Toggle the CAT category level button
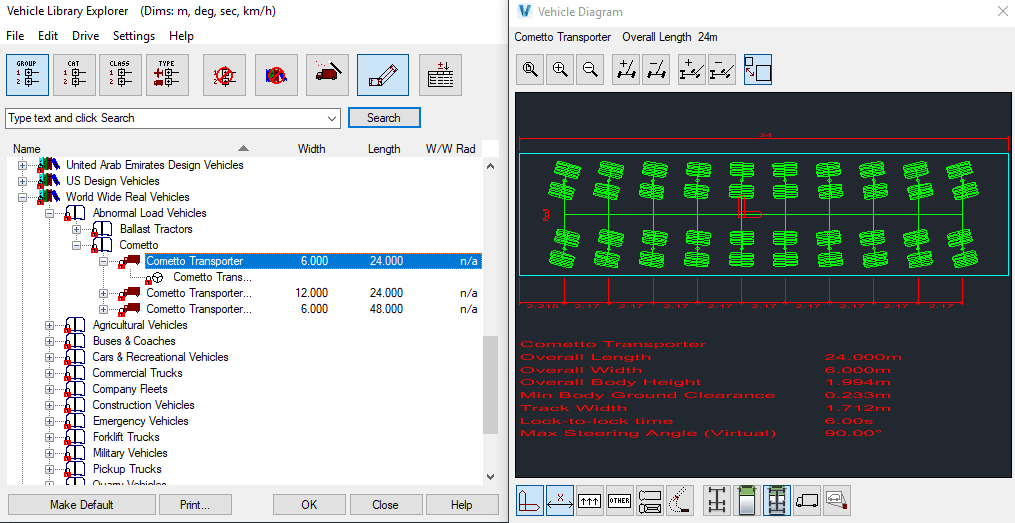Image resolution: width=1015 pixels, height=523 pixels. [x=74, y=75]
